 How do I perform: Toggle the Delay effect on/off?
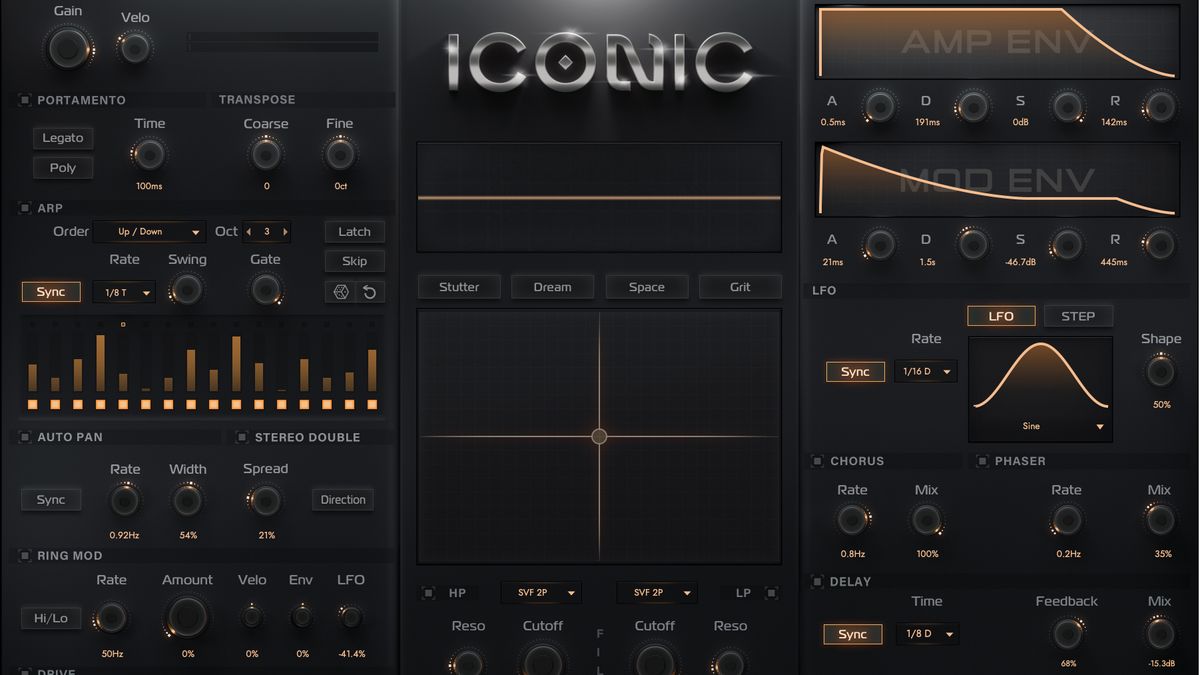[x=817, y=581]
